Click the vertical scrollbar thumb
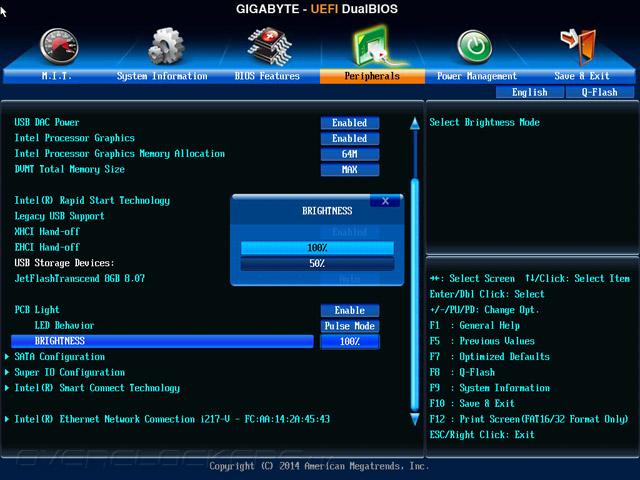This screenshot has width=640, height=480. pyautogui.click(x=415, y=294)
